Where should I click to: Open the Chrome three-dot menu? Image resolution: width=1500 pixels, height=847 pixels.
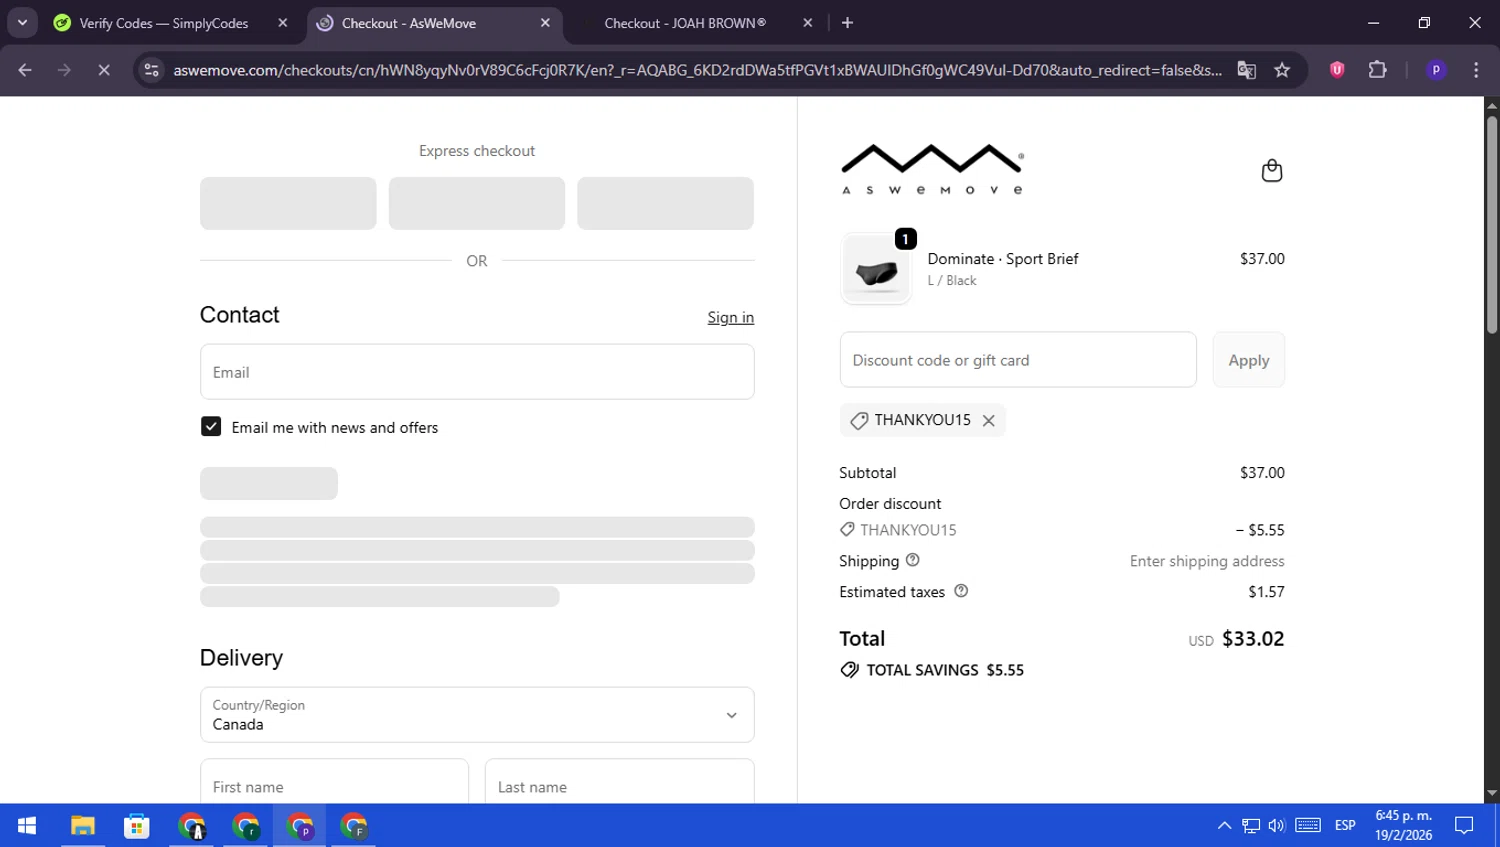1476,70
